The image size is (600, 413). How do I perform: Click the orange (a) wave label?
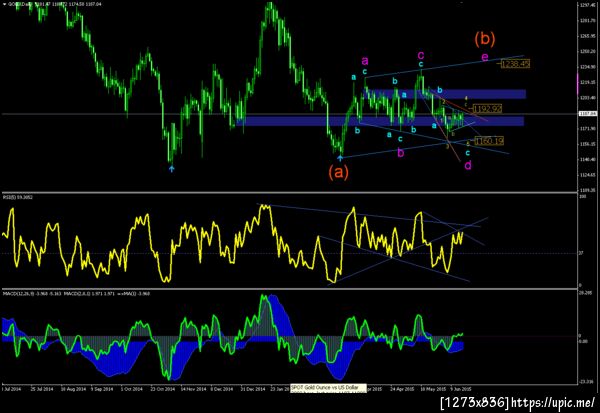pos(339,173)
